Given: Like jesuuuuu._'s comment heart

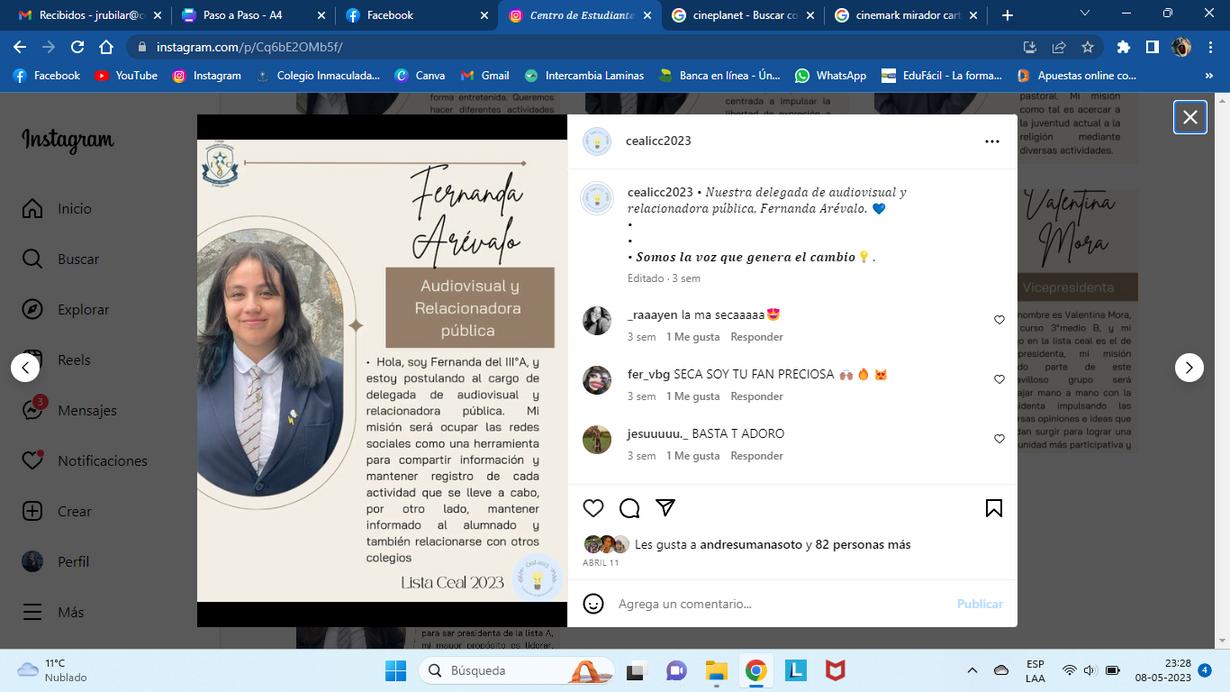Looking at the screenshot, I should point(999,439).
